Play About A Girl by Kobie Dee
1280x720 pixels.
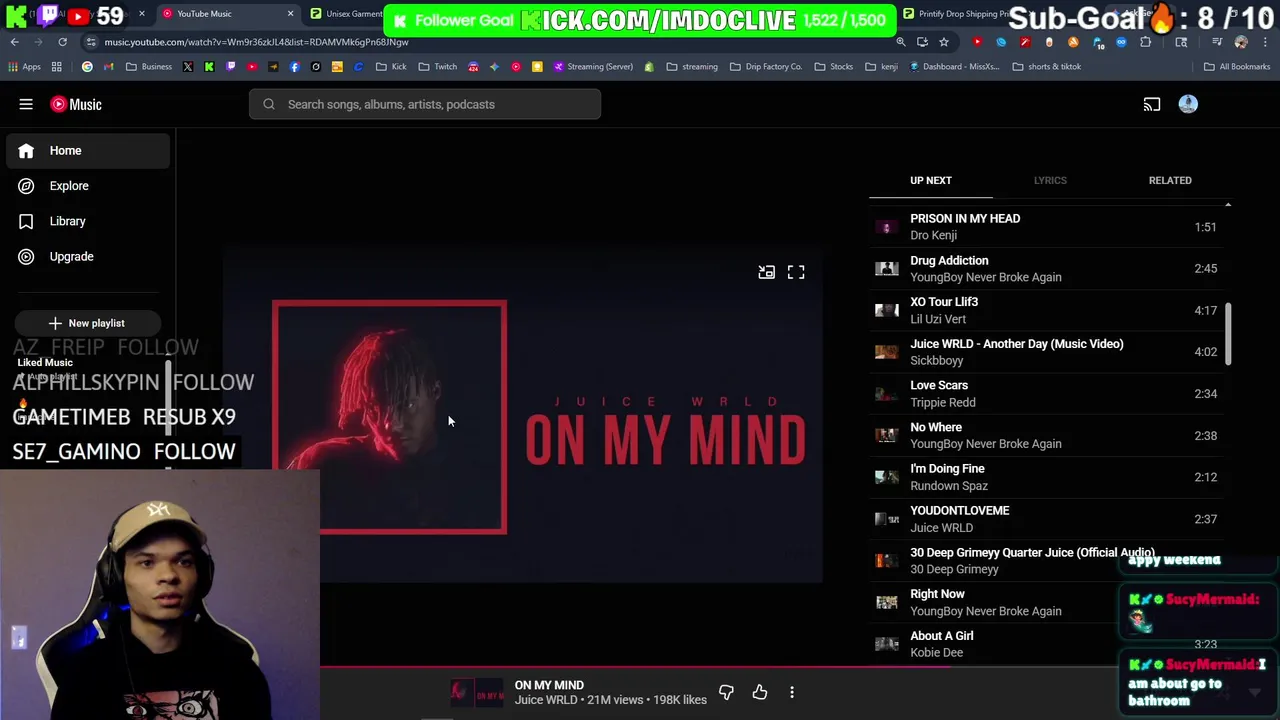coord(1048,644)
